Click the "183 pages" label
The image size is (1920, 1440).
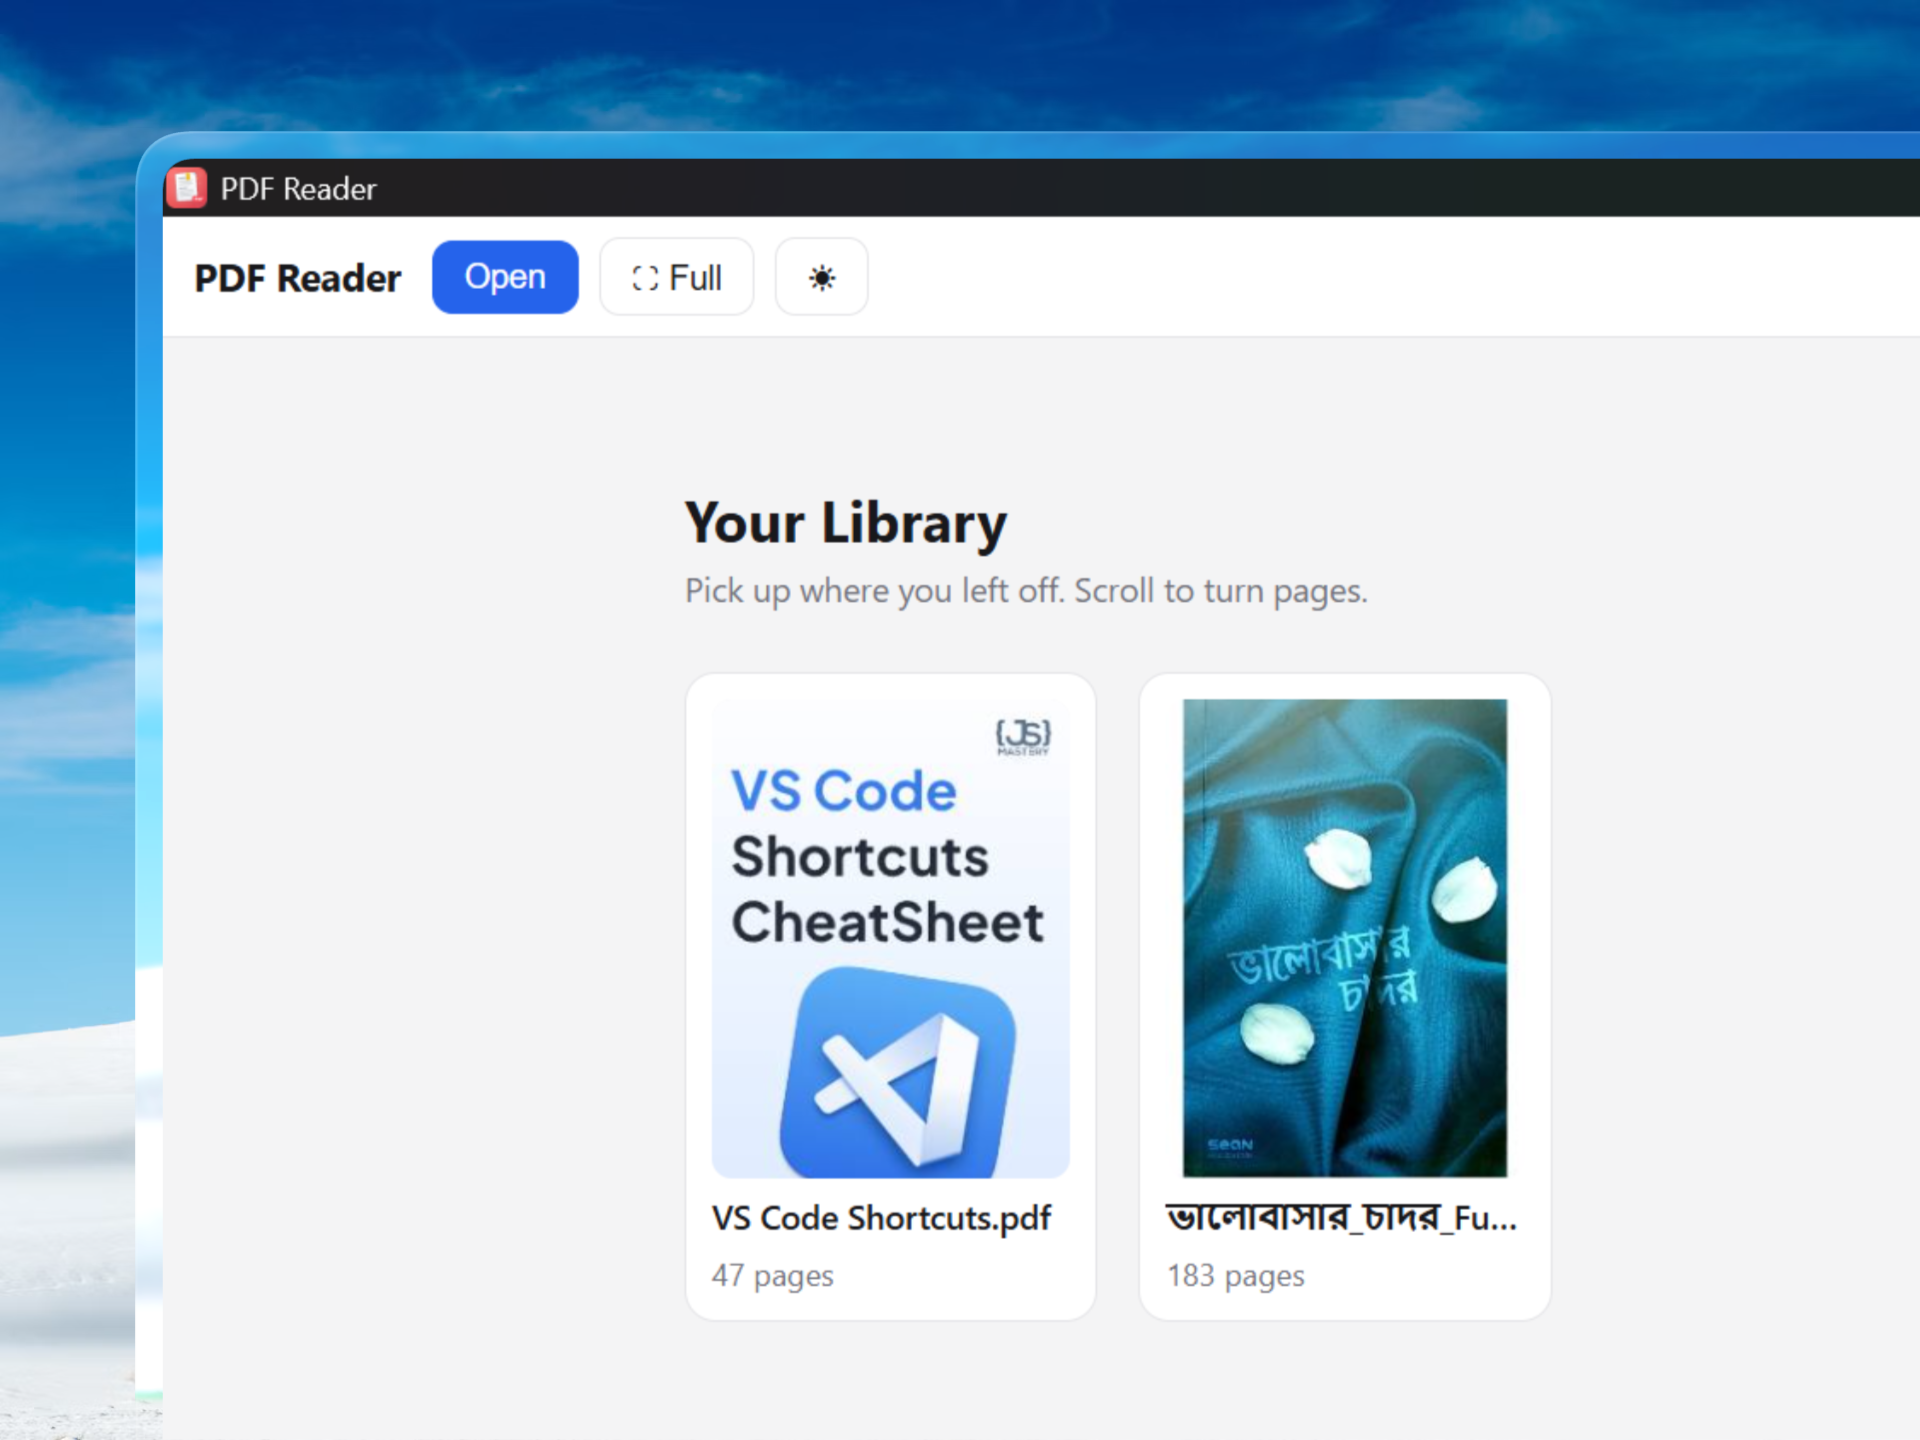point(1235,1276)
